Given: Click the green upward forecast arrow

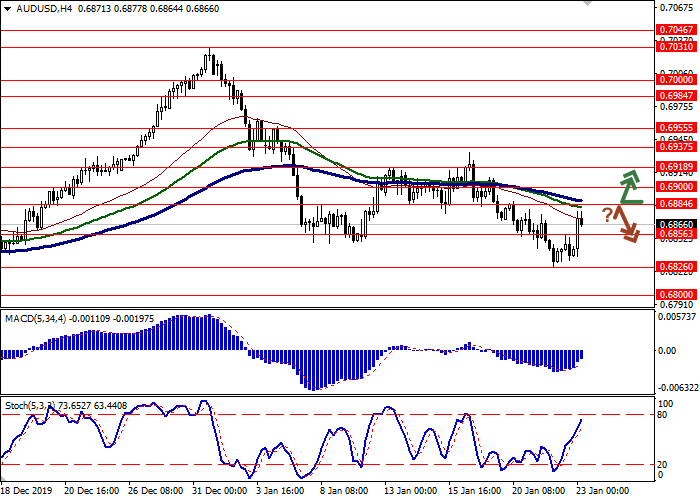Looking at the screenshot, I should tap(627, 187).
